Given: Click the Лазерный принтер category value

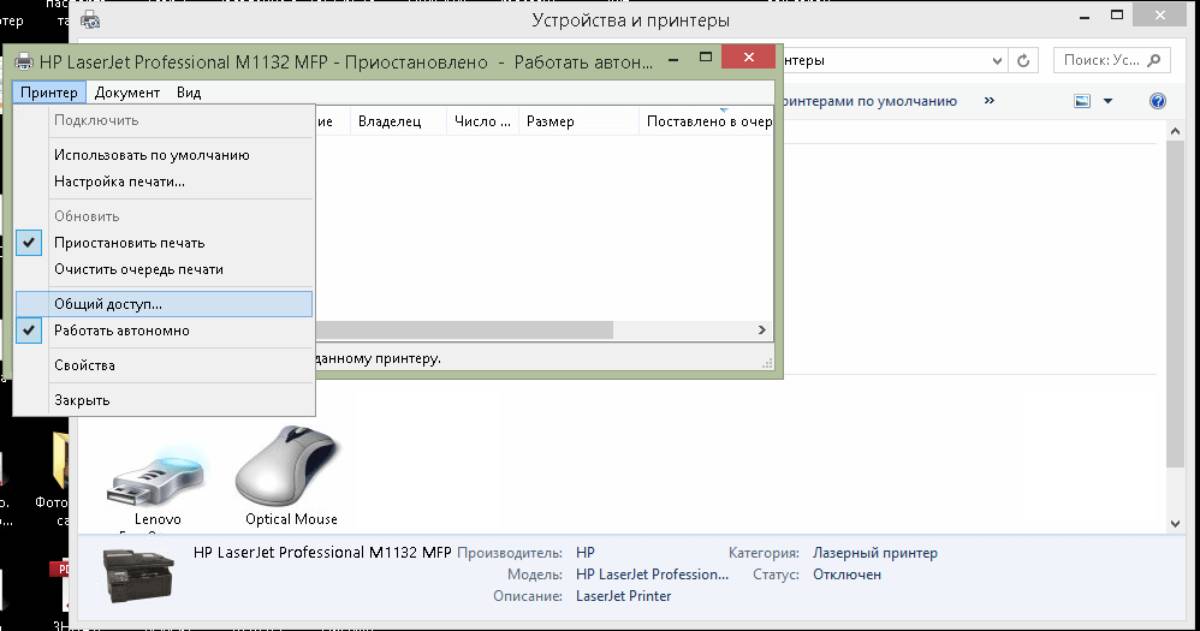Looking at the screenshot, I should click(875, 553).
